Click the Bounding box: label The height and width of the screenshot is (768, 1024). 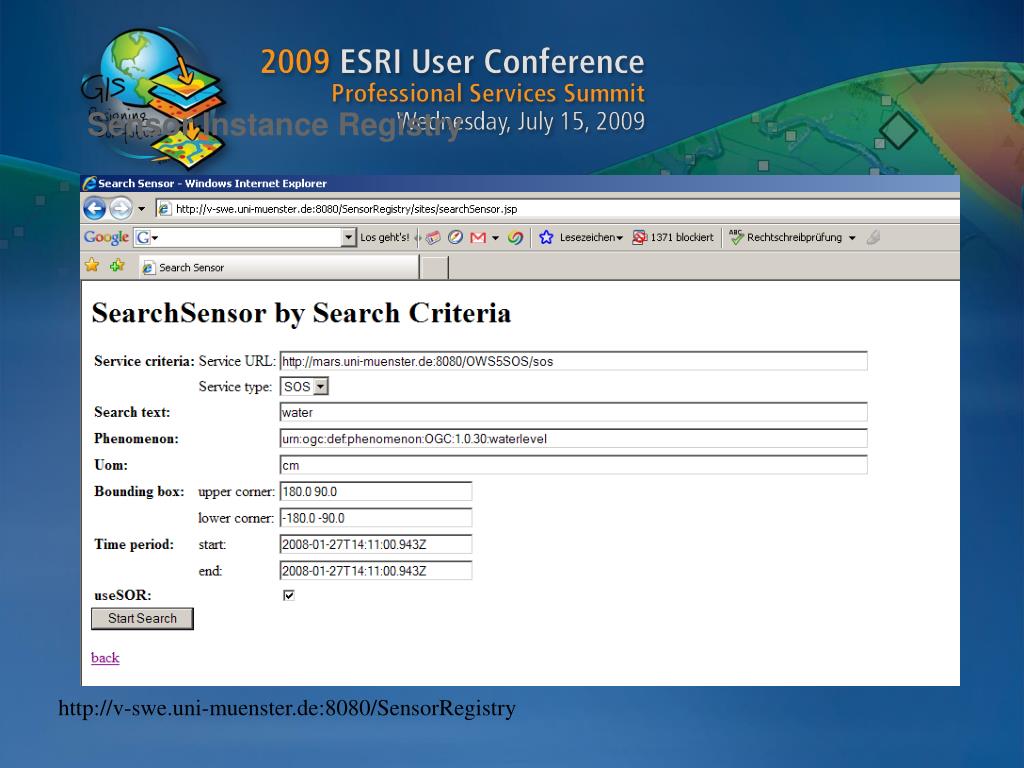(139, 491)
